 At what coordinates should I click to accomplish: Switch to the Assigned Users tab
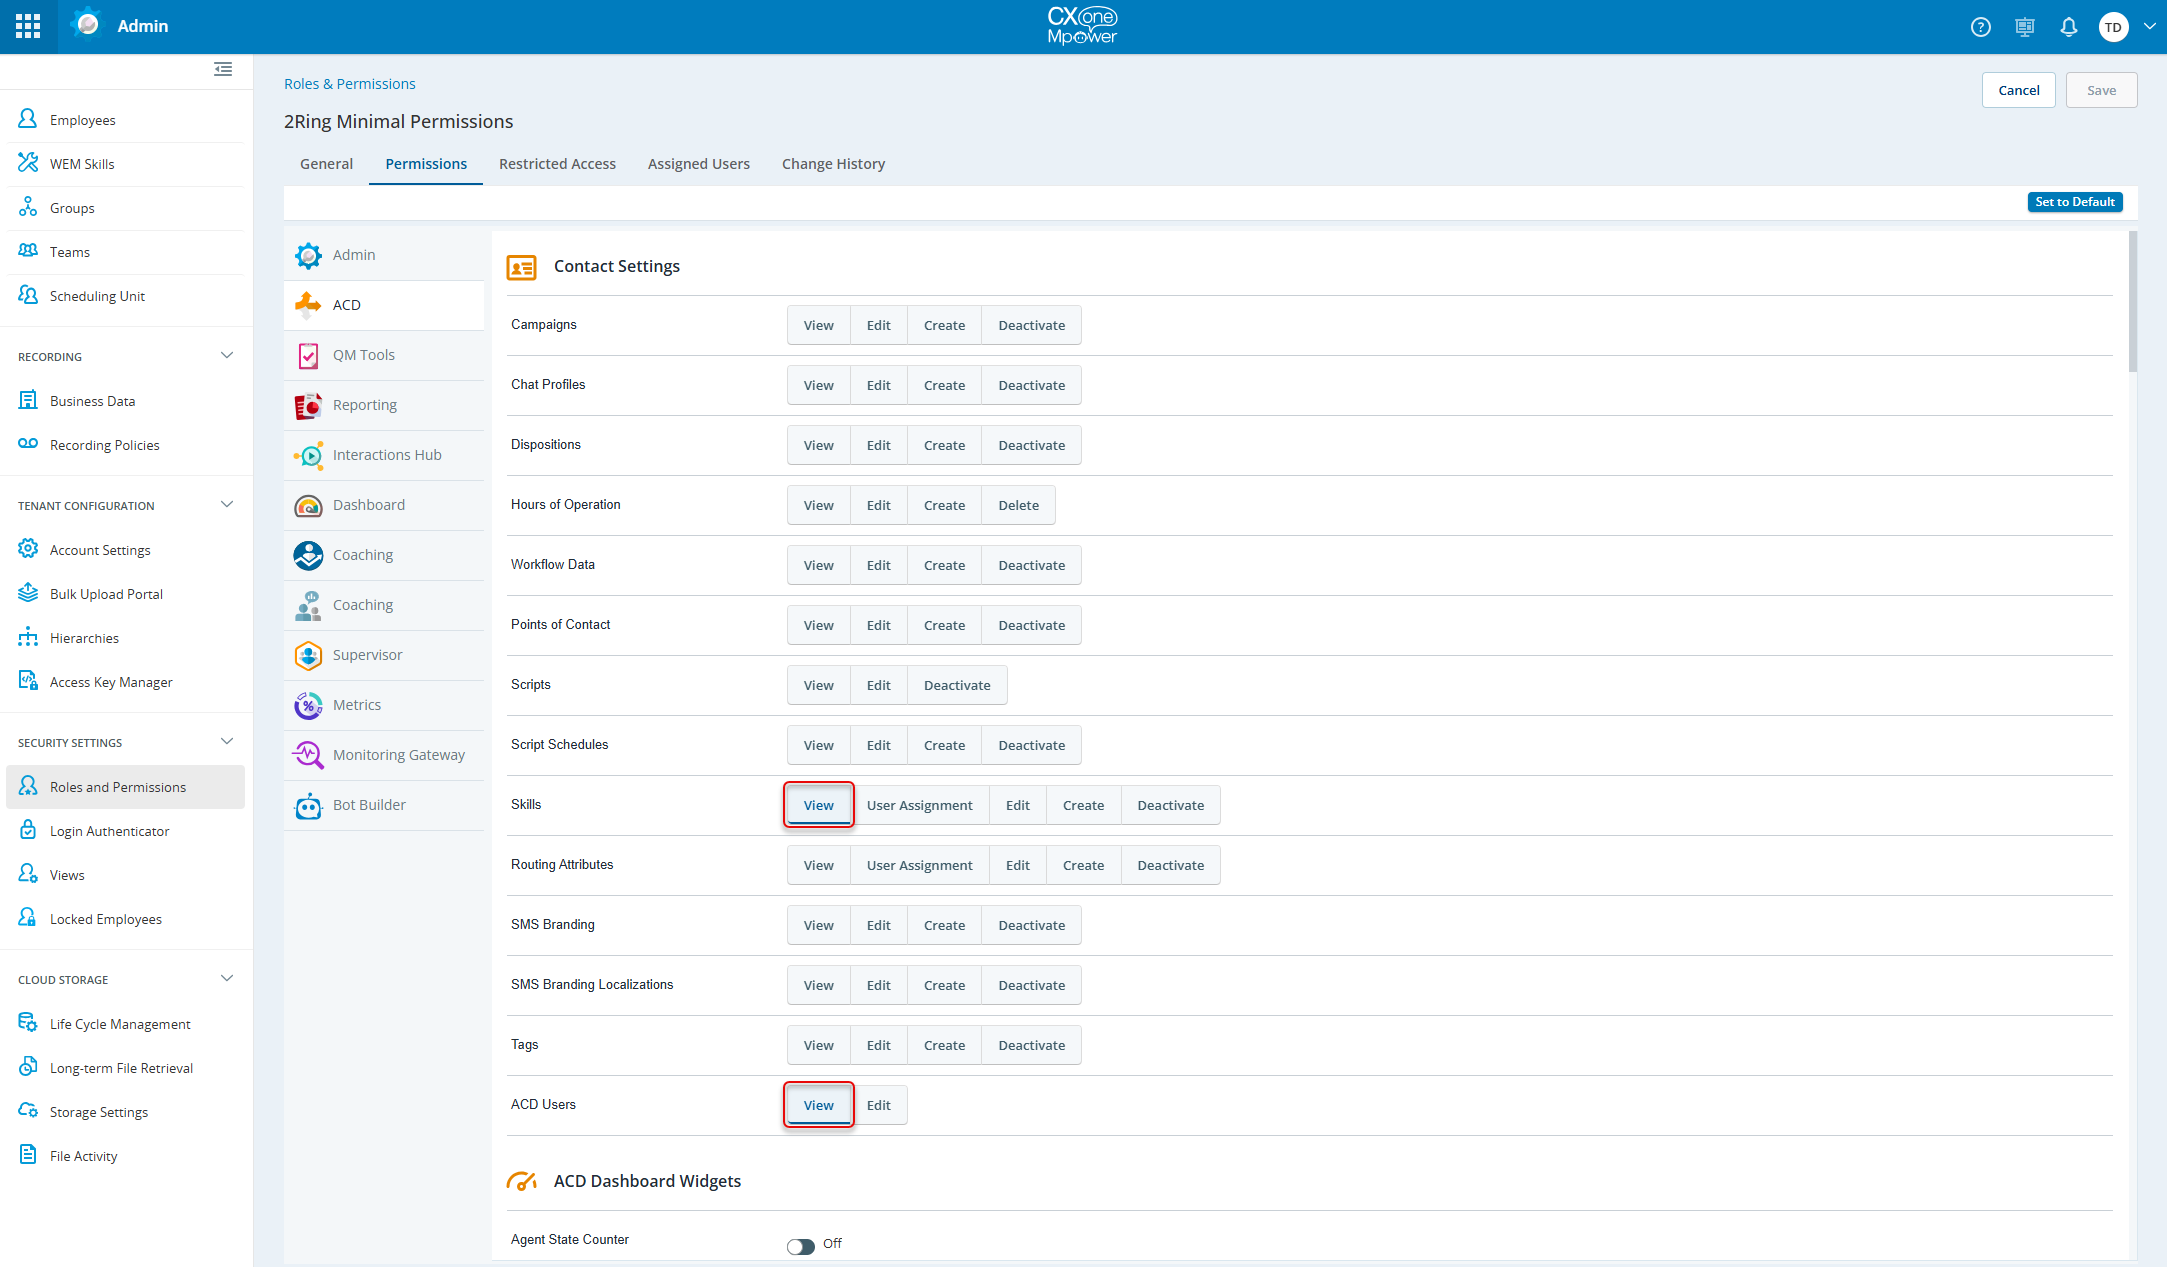tap(698, 164)
